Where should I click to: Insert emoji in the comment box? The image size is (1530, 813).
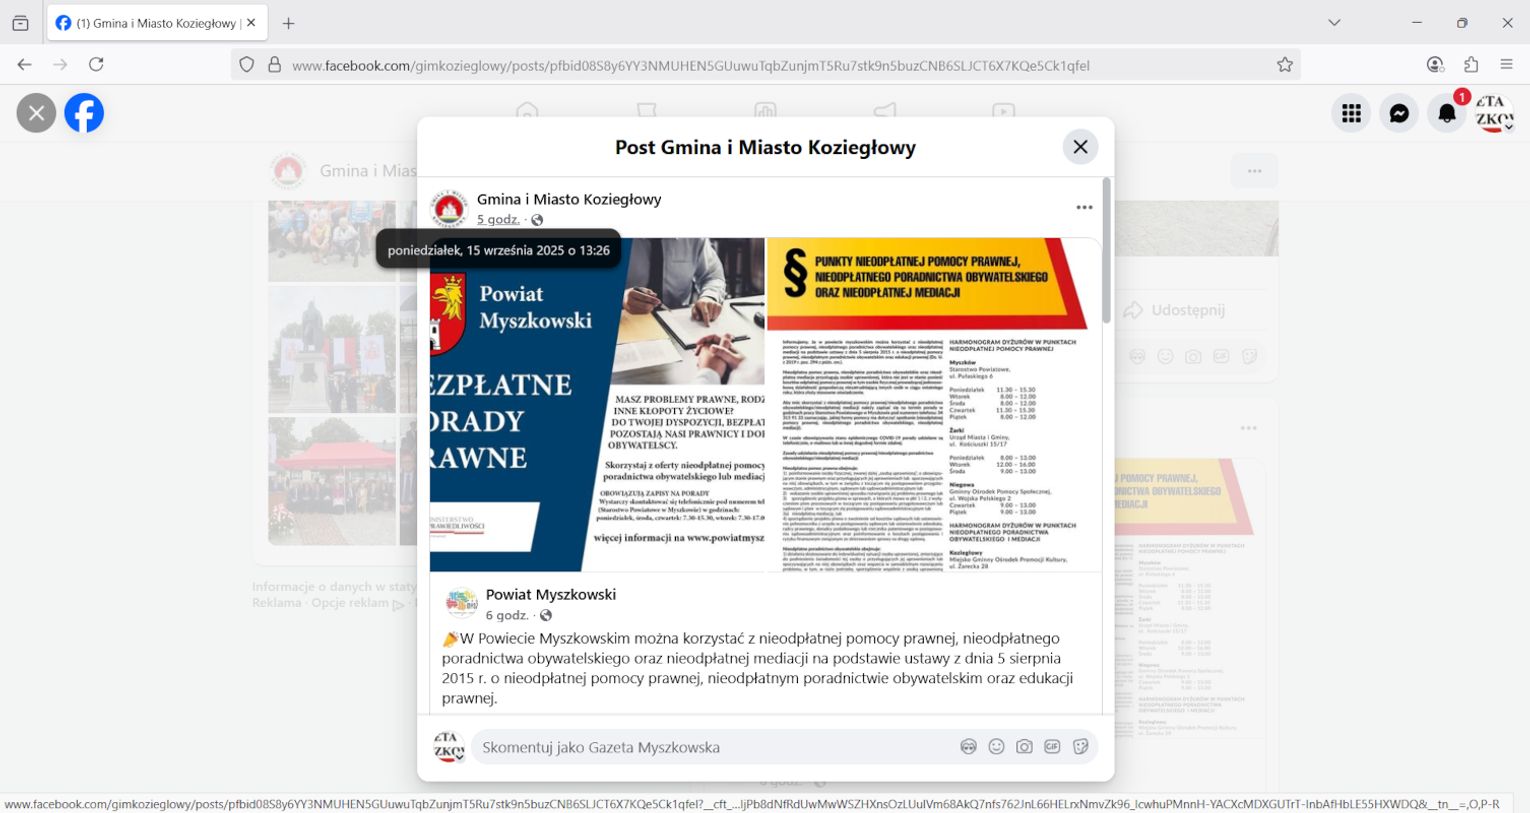point(996,747)
